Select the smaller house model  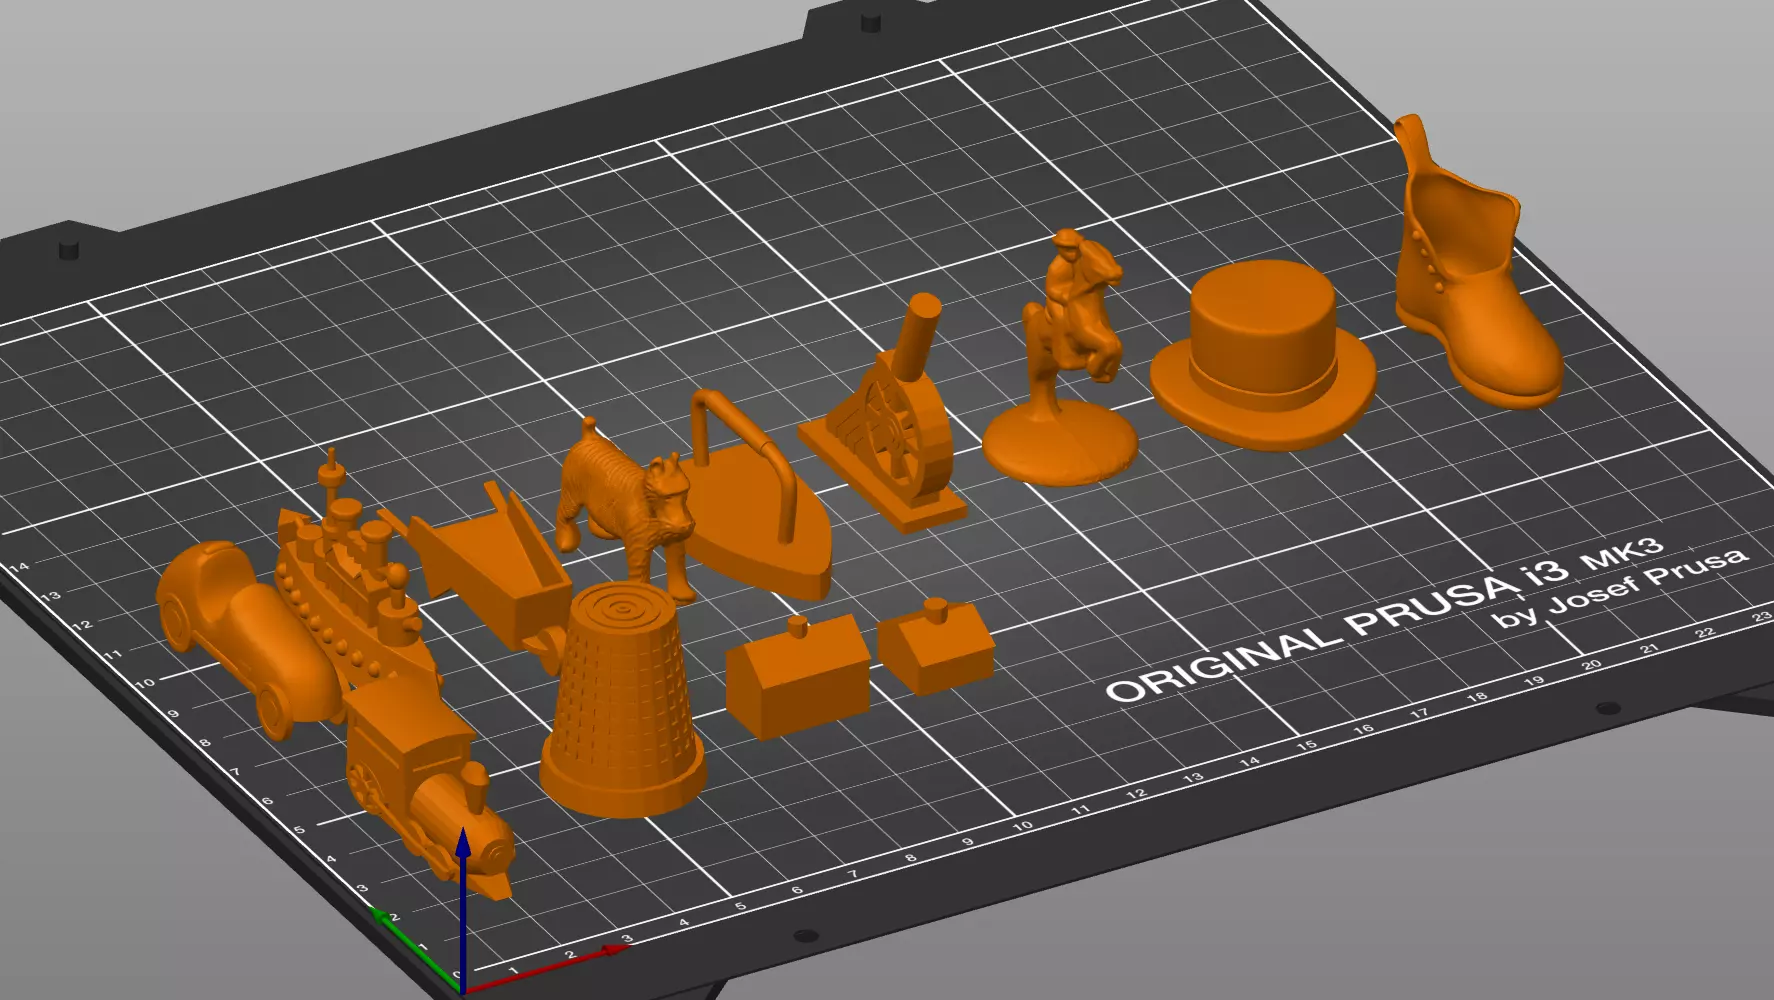click(x=936, y=645)
